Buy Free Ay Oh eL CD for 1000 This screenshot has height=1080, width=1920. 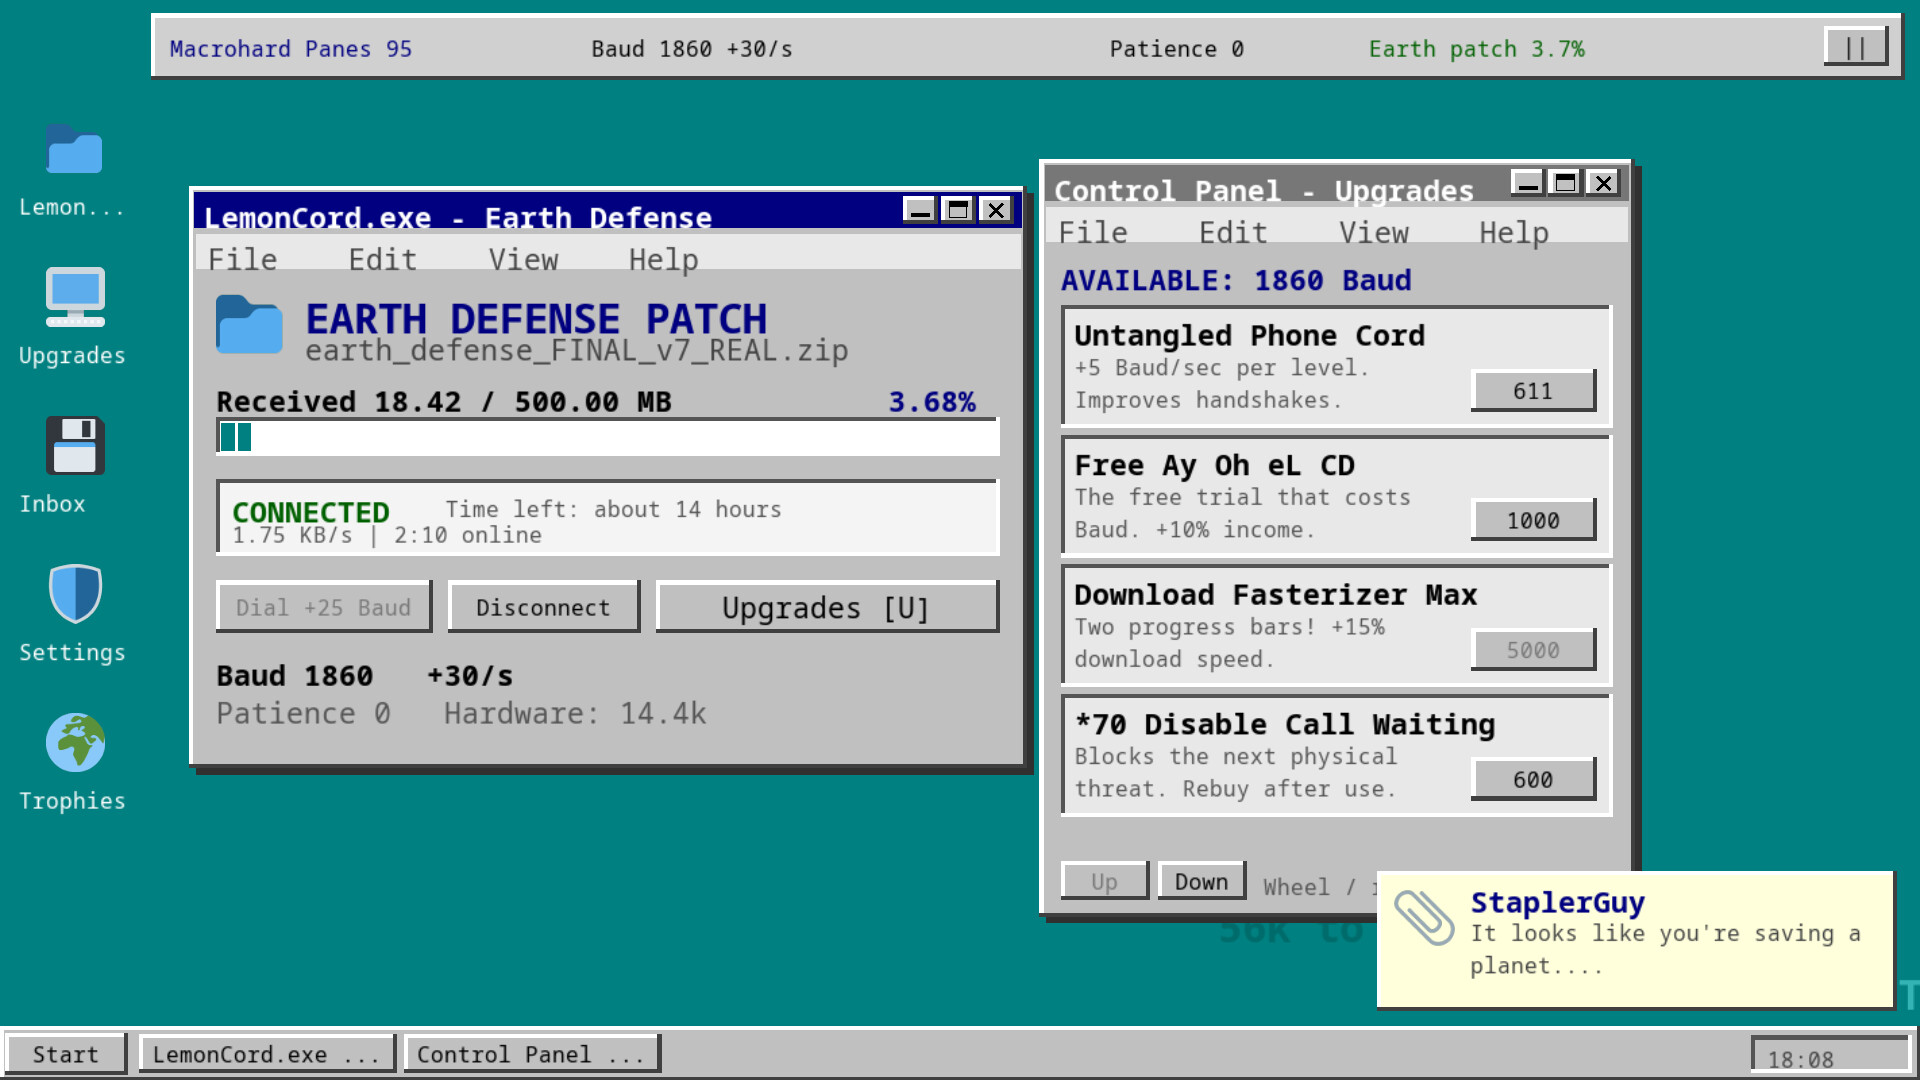point(1533,520)
